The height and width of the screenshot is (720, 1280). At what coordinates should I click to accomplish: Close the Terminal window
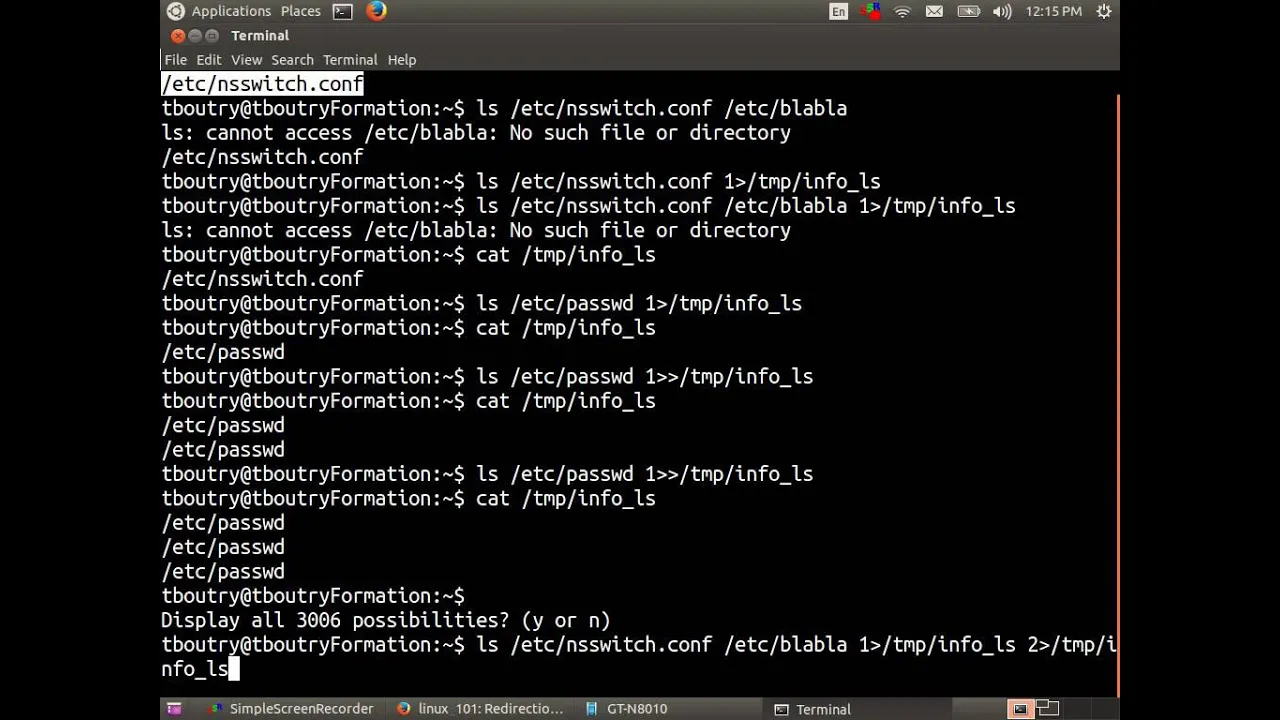click(178, 36)
